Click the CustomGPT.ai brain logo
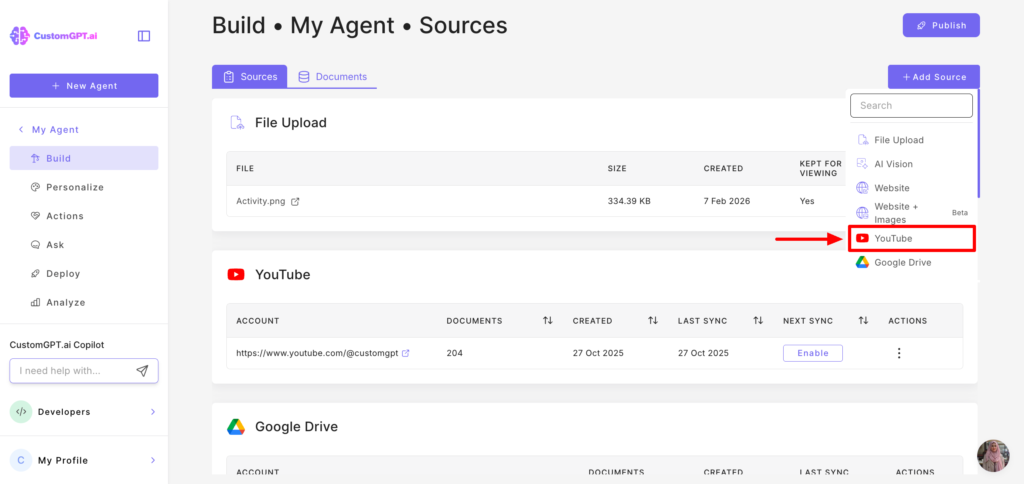 click(20, 36)
